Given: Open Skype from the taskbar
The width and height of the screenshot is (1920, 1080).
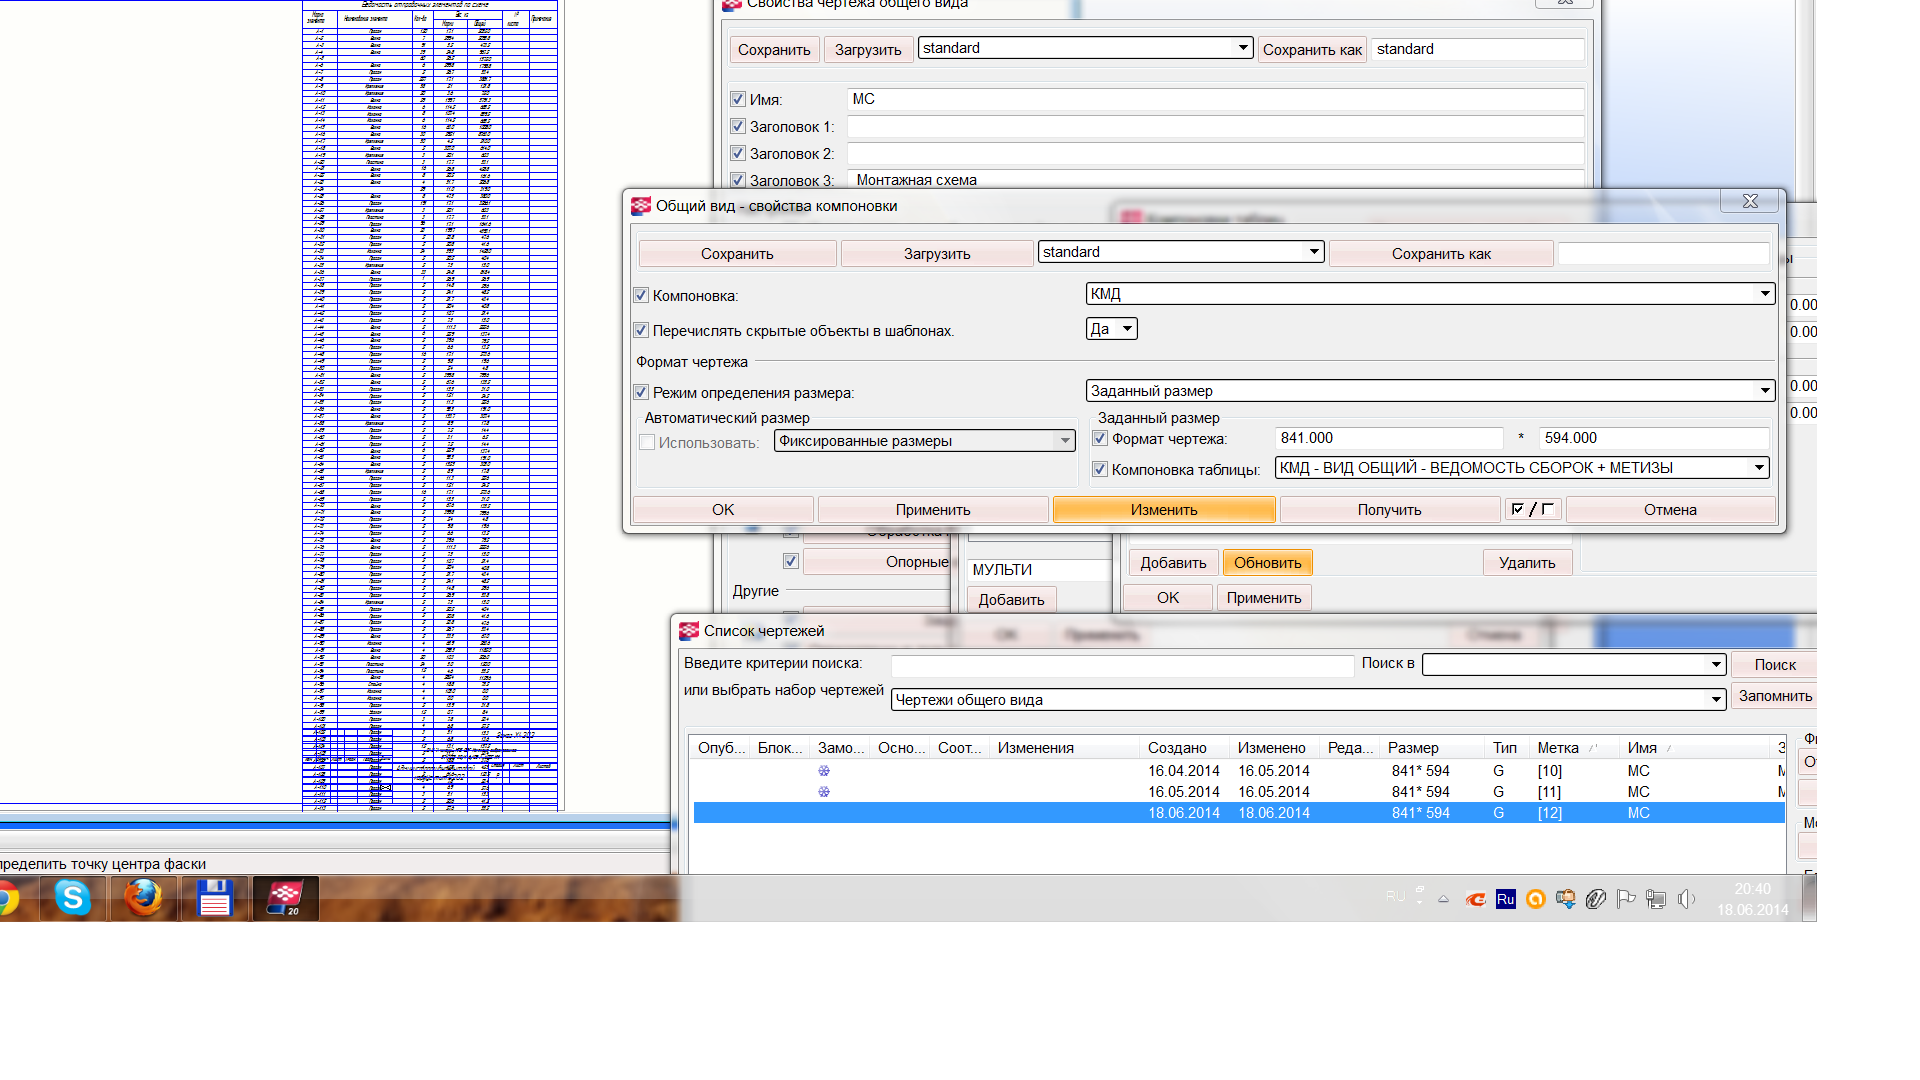Looking at the screenshot, I should click(x=72, y=898).
